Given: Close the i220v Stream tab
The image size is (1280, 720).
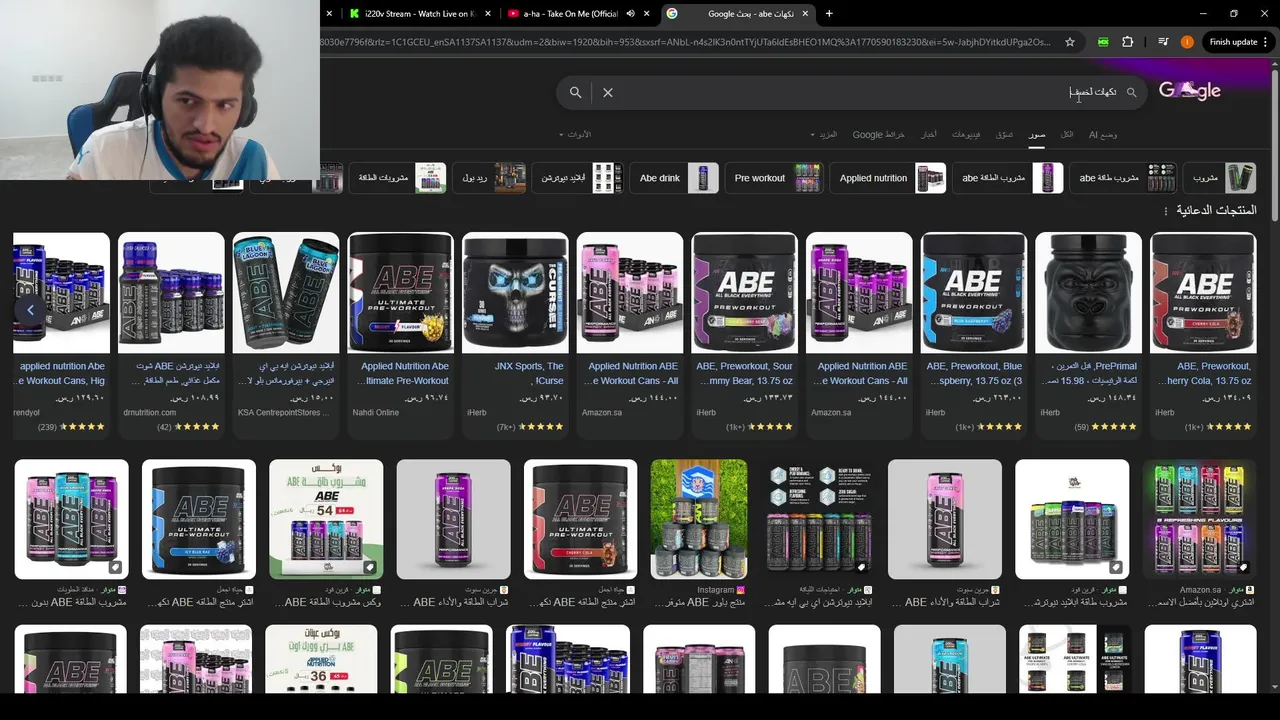Looking at the screenshot, I should pos(488,13).
